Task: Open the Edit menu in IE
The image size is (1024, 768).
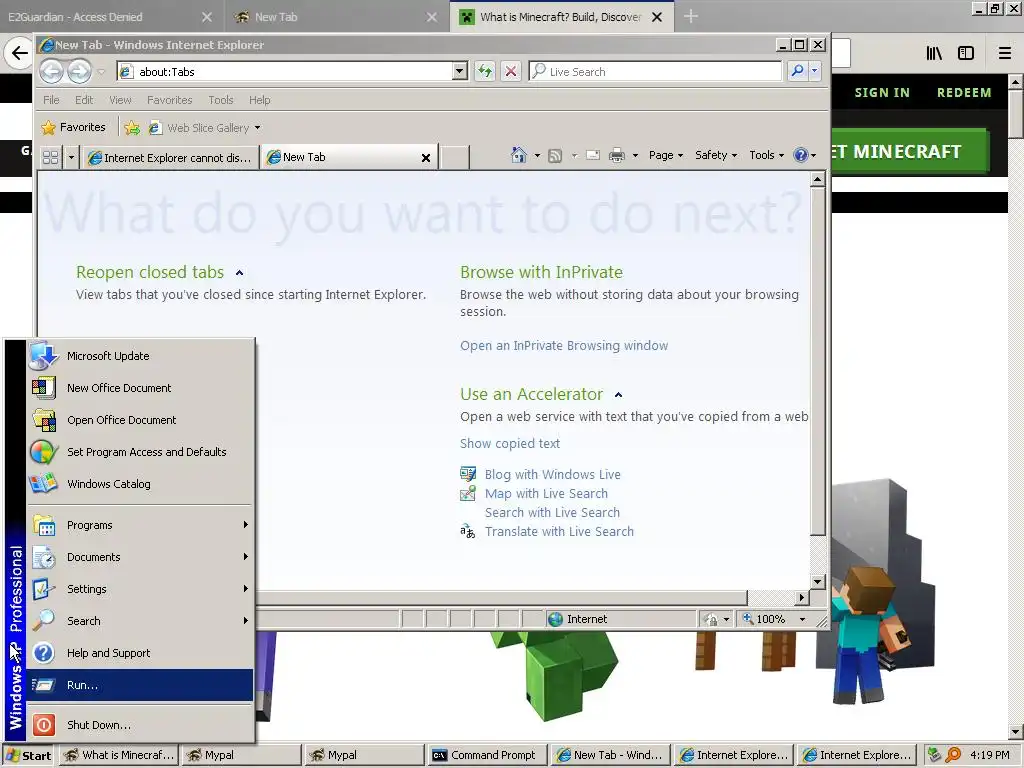Action: point(84,100)
